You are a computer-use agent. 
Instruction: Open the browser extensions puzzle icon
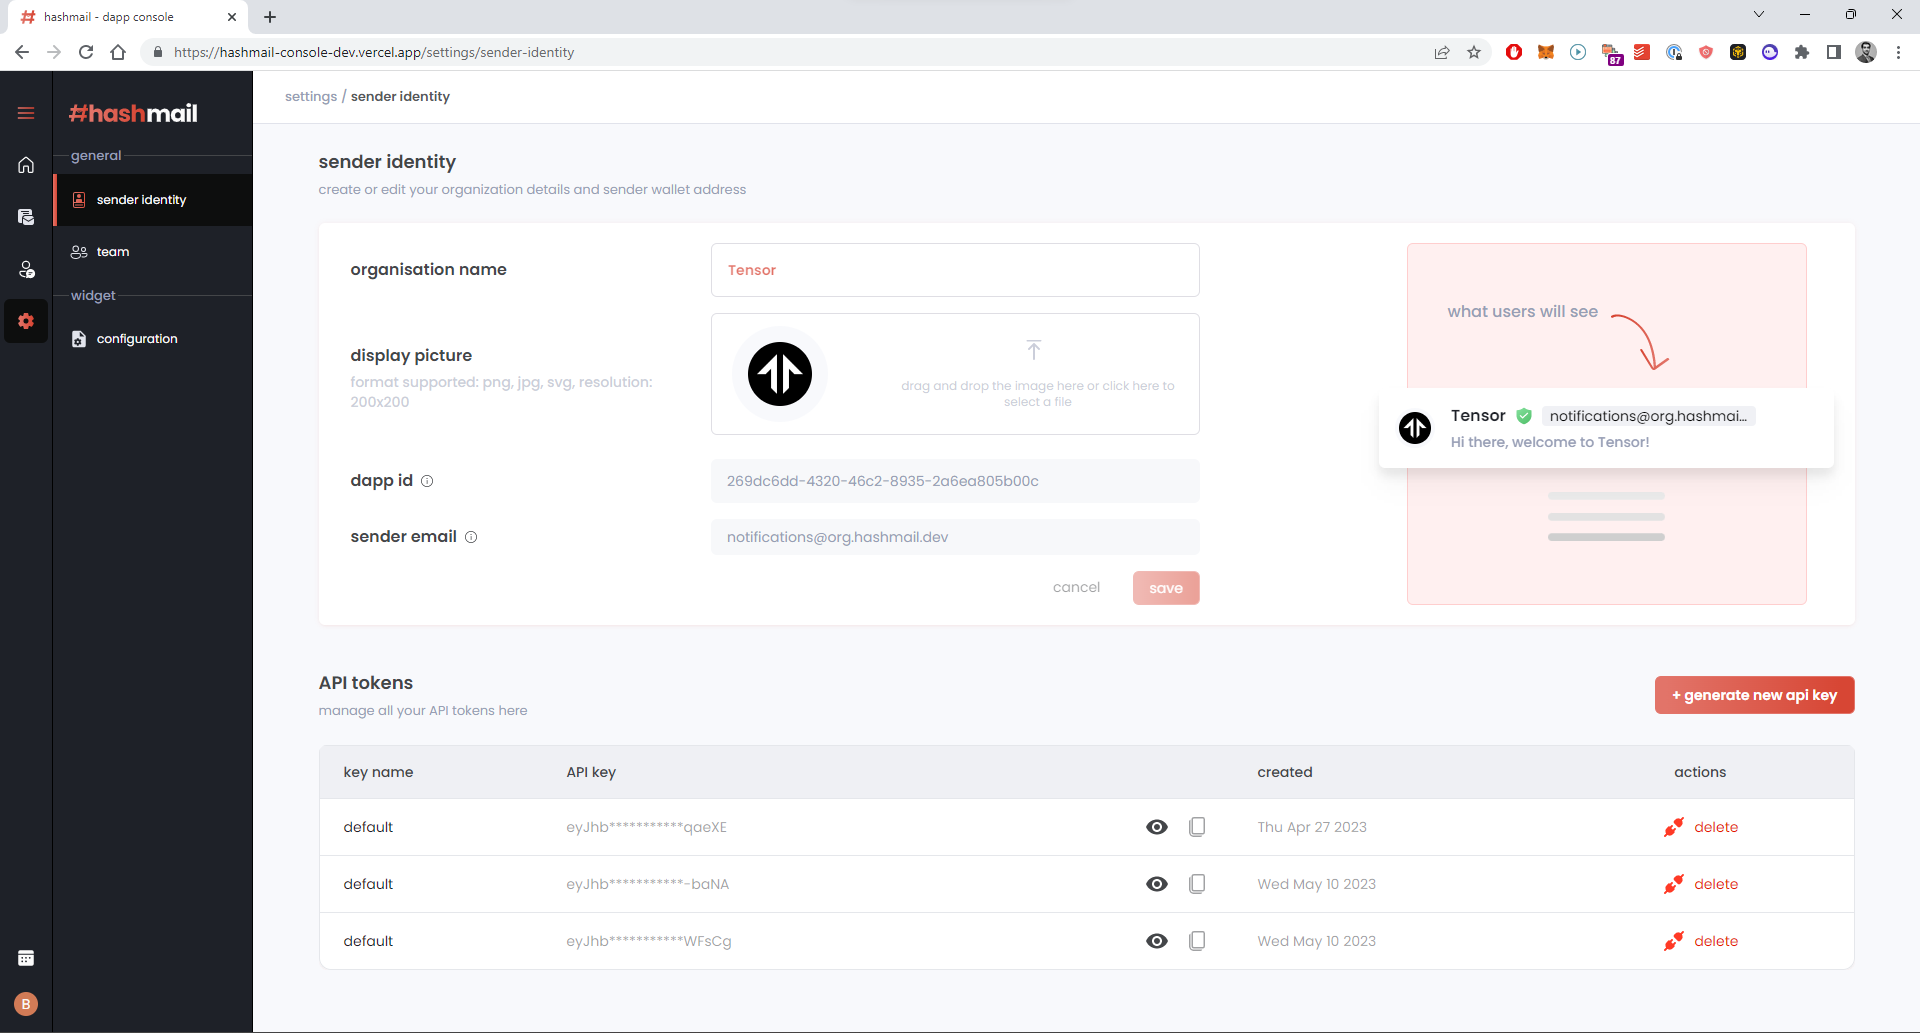[x=1802, y=52]
